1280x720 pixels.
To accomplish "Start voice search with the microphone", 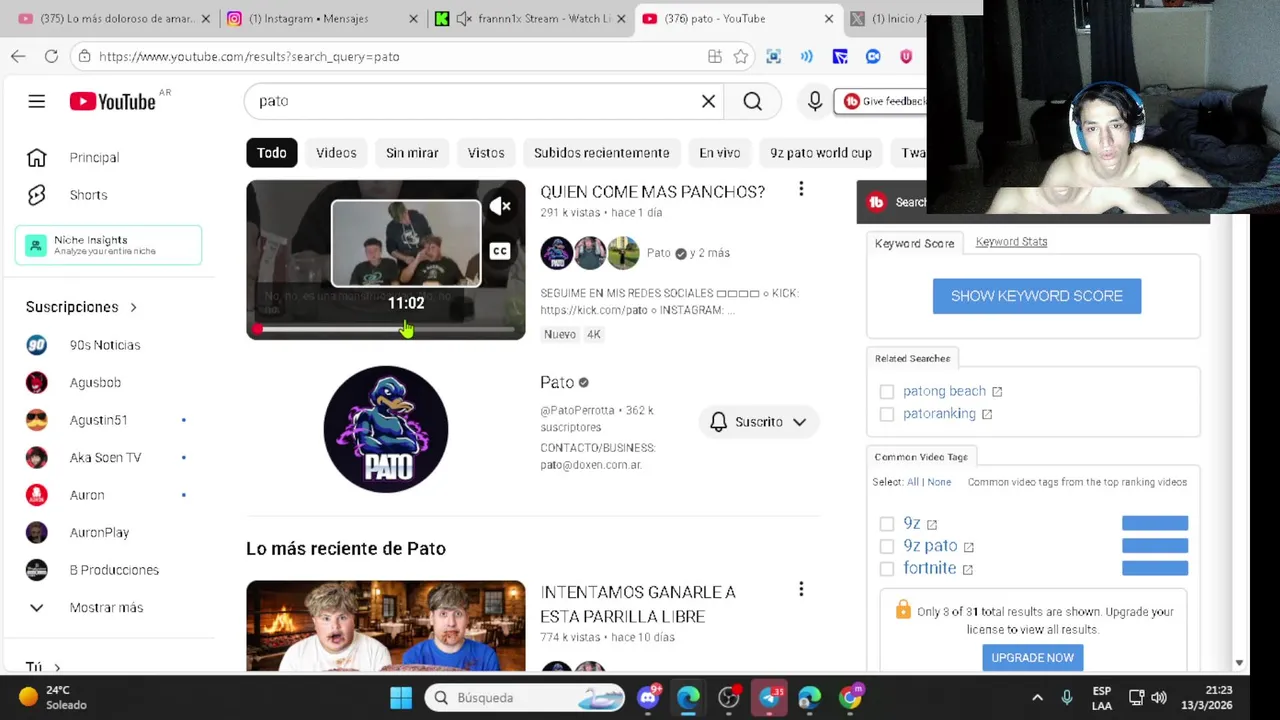I will (x=815, y=101).
